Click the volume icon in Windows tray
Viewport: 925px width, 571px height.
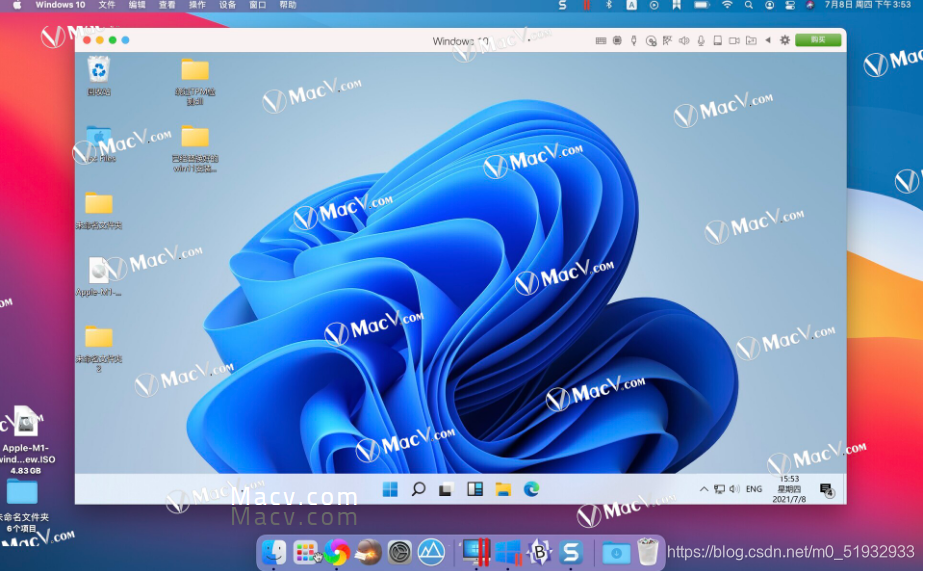click(734, 489)
